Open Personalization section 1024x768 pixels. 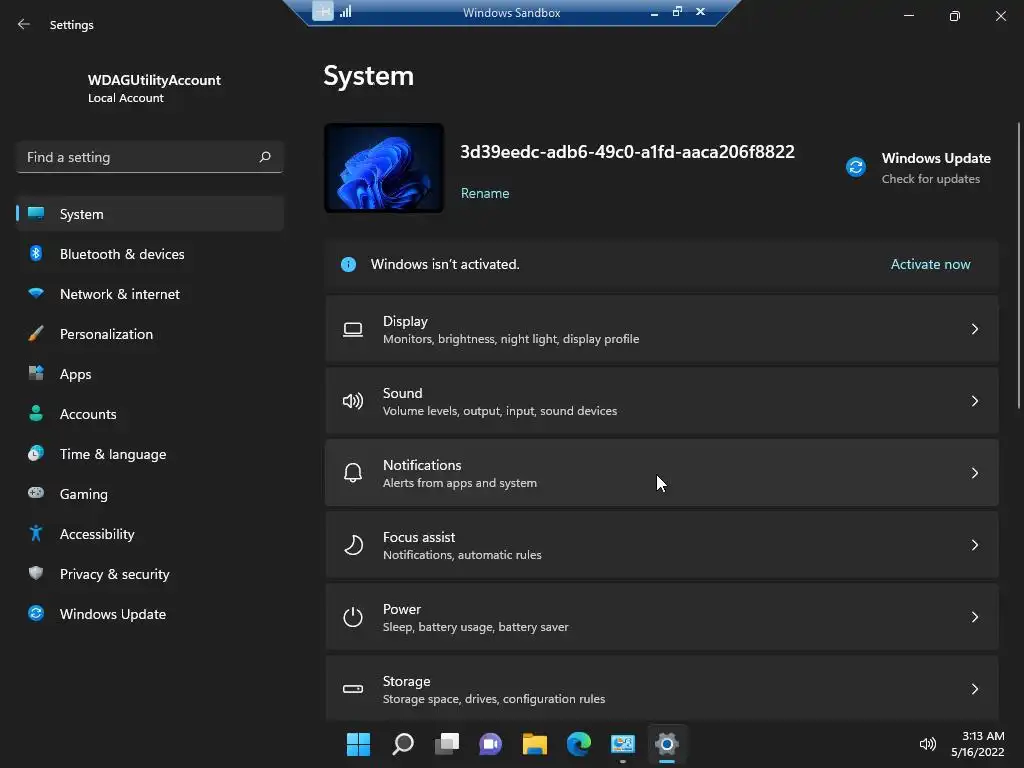pyautogui.click(x=150, y=334)
